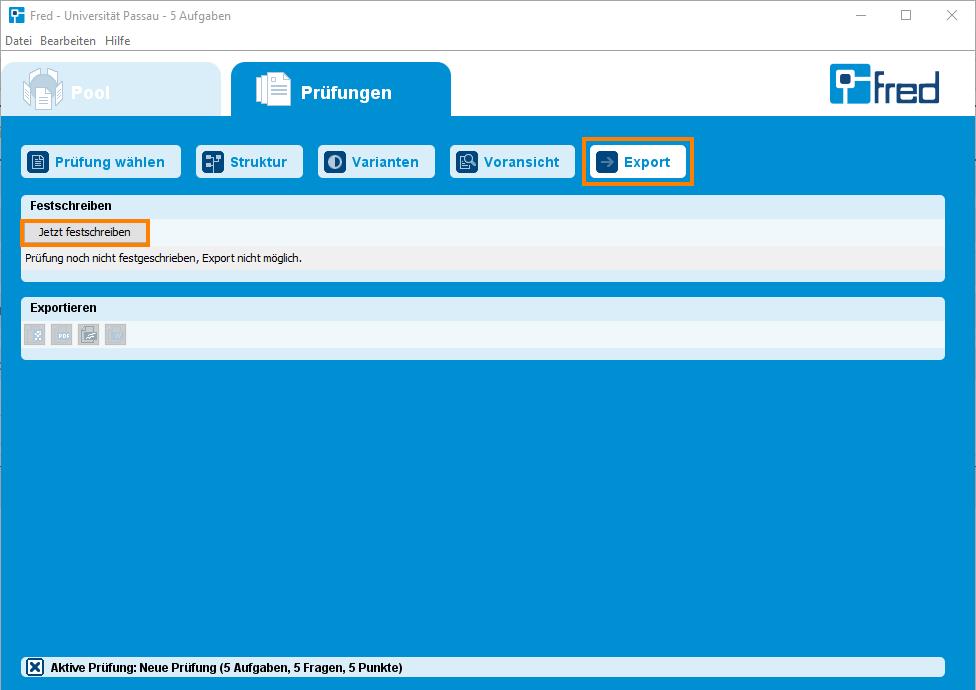Maximize the Fred window
Image resolution: width=976 pixels, height=690 pixels.
906,16
